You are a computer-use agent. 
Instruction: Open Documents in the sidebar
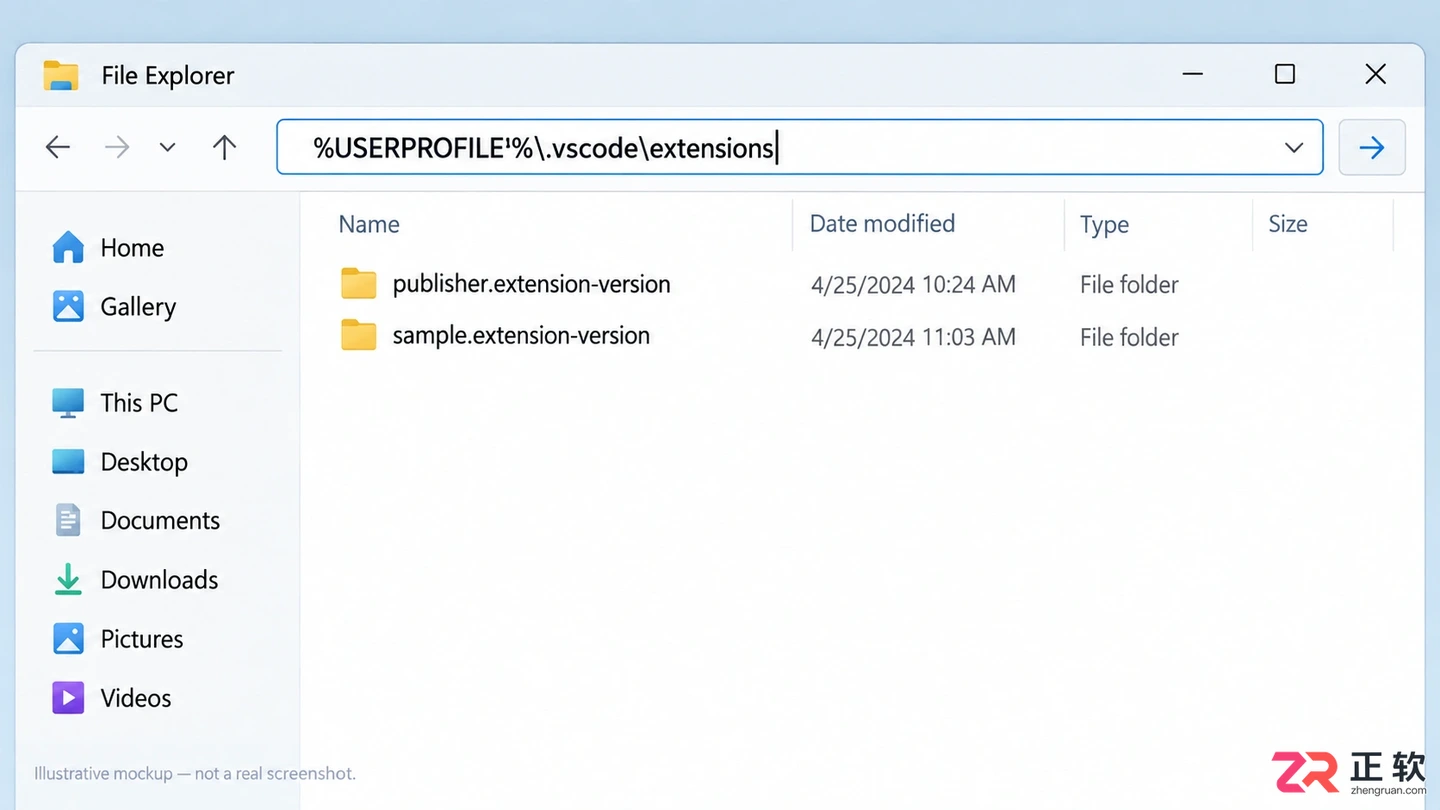pos(158,521)
